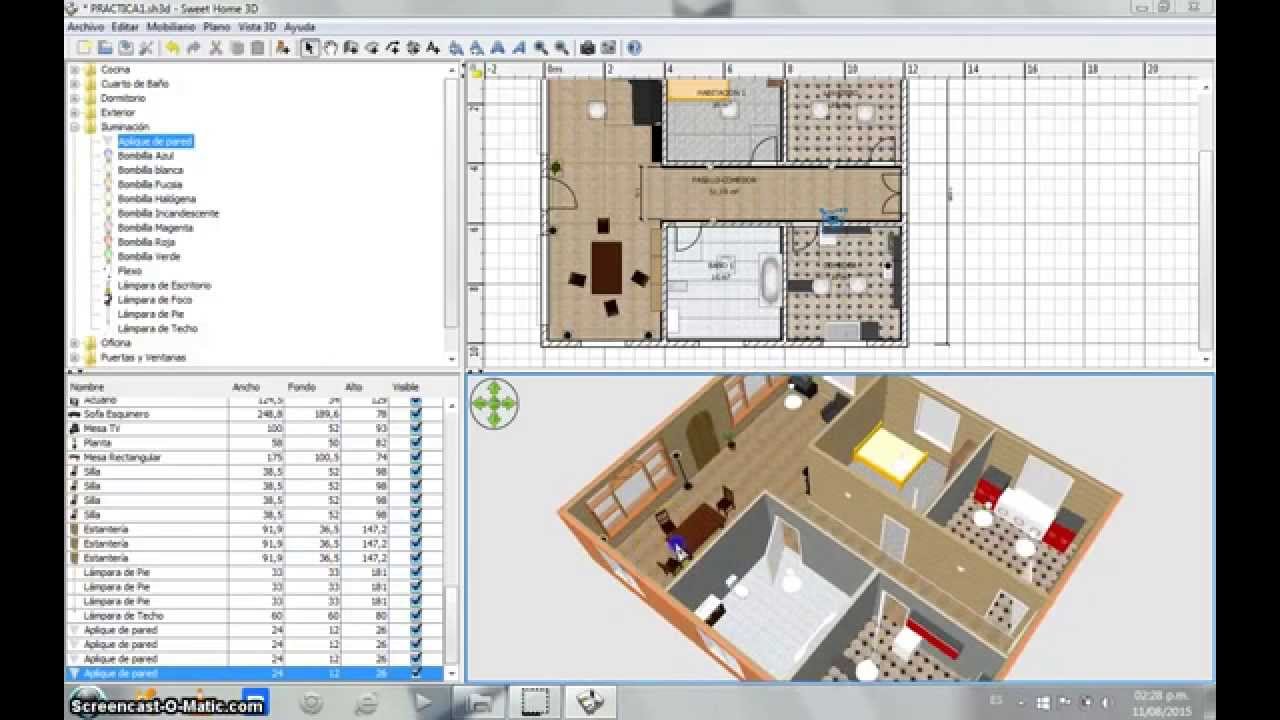Viewport: 1280px width, 720px height.
Task: Expand the Oficina catalog folder
Action: (75, 343)
